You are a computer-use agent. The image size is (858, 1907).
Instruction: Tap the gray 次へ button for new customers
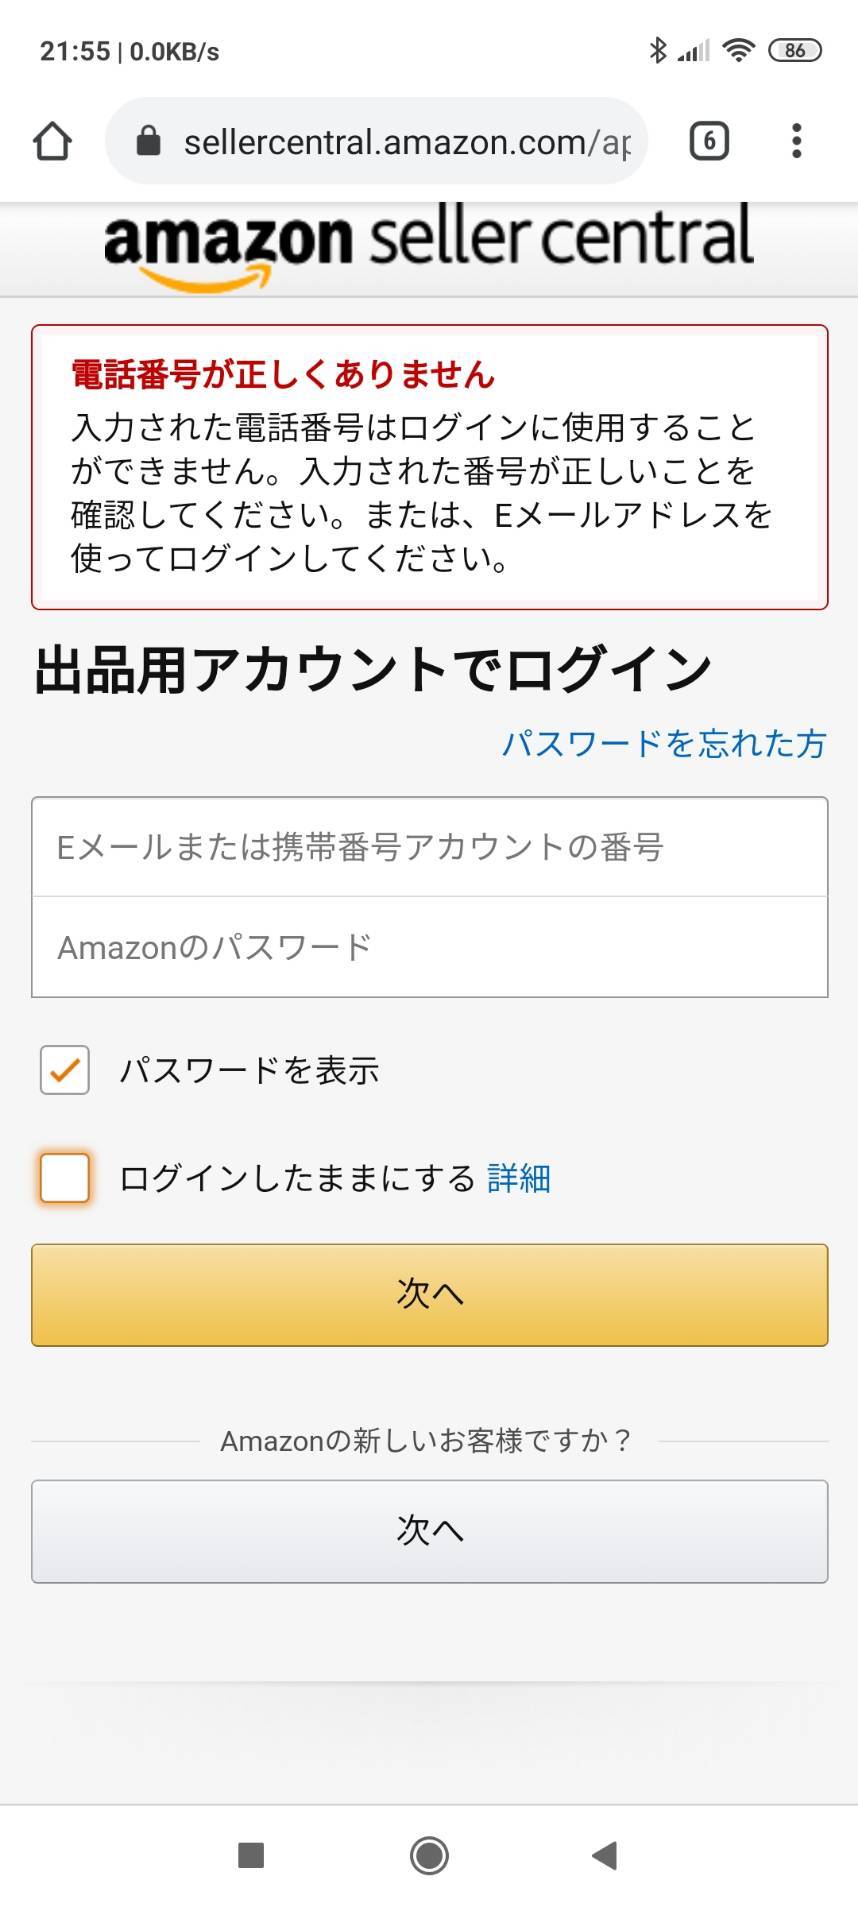[x=429, y=1531]
